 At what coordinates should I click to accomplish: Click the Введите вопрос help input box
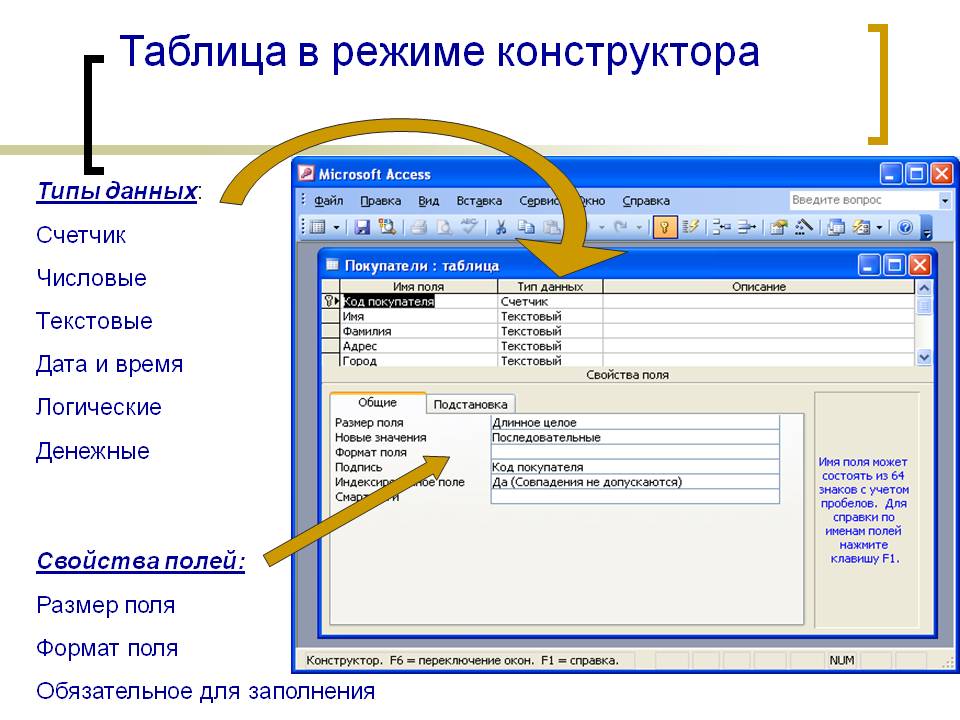pyautogui.click(x=862, y=200)
